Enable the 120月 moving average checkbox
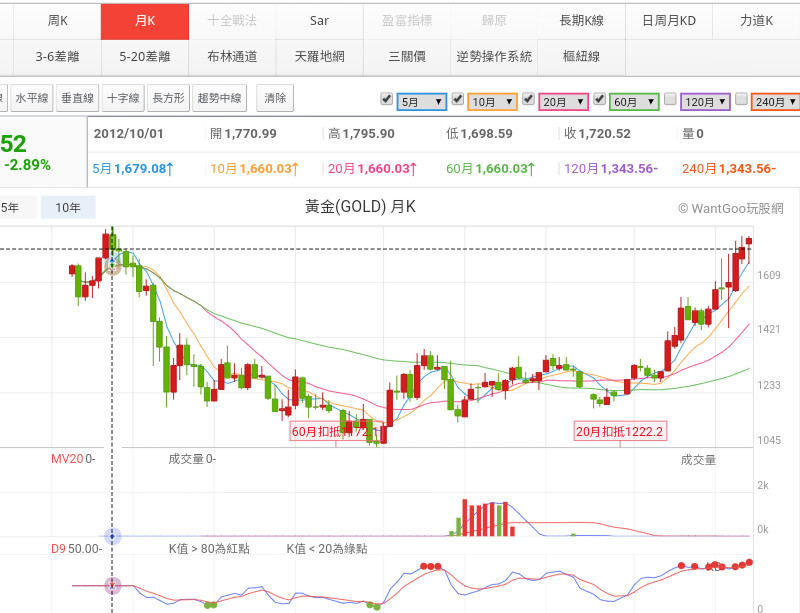 point(671,100)
